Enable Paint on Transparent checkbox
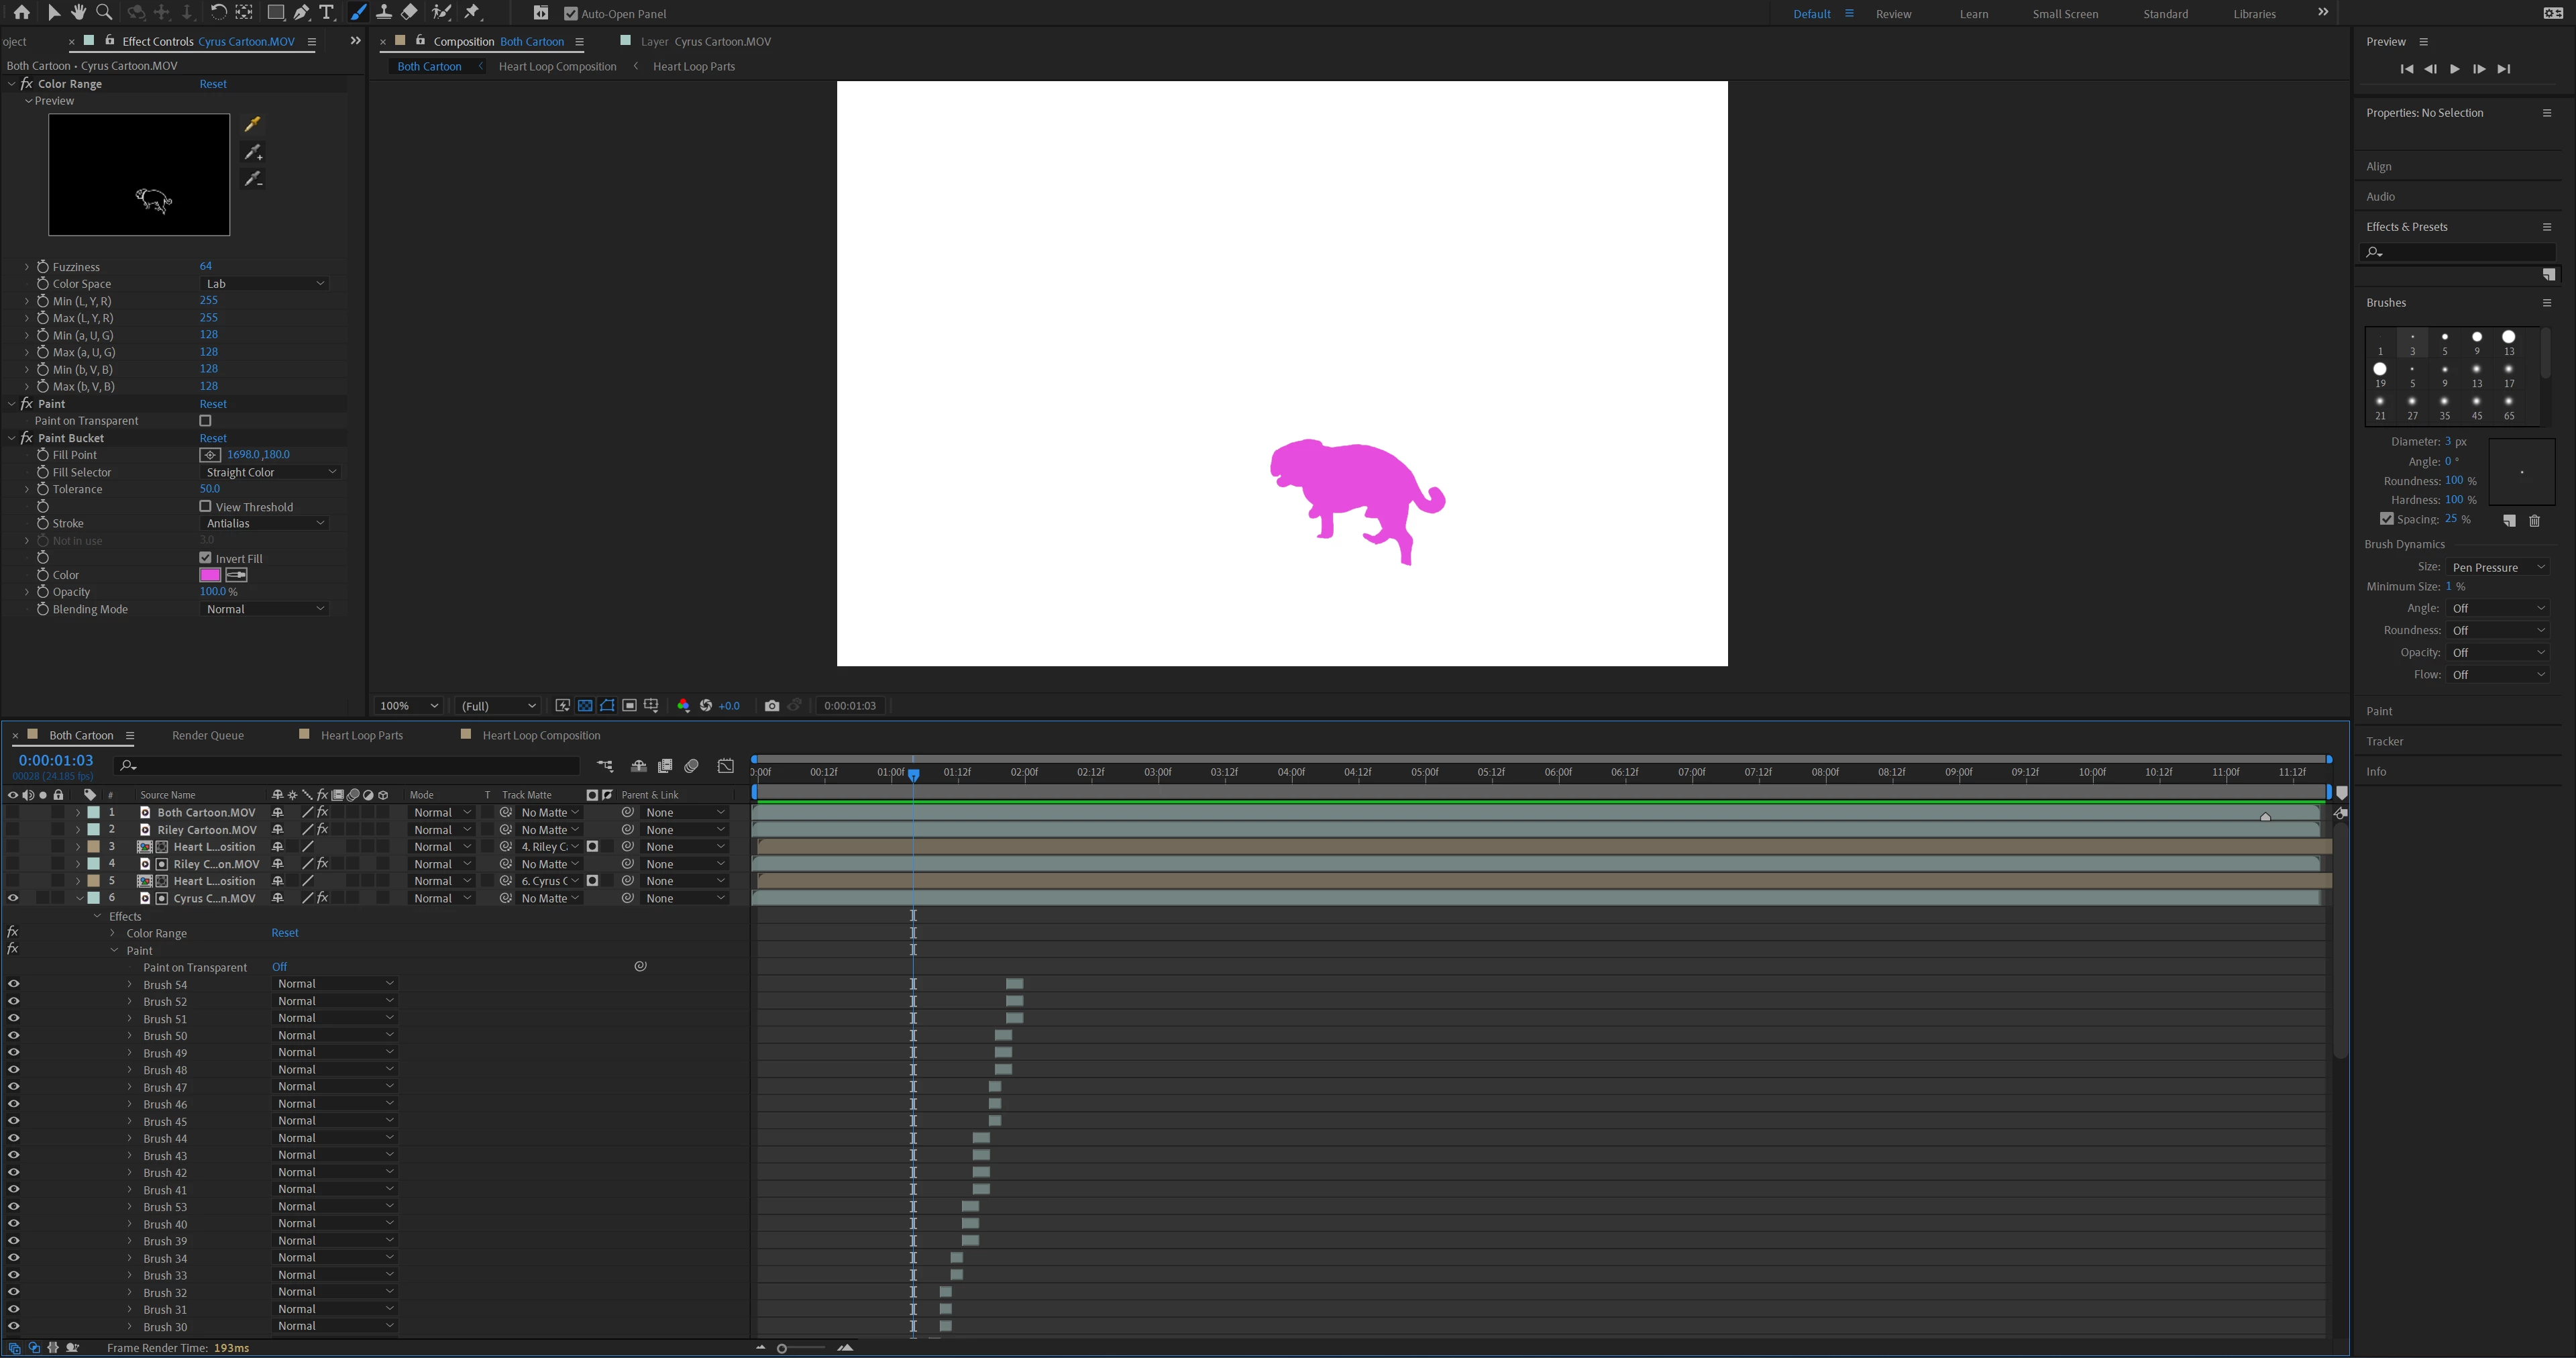 [x=205, y=421]
